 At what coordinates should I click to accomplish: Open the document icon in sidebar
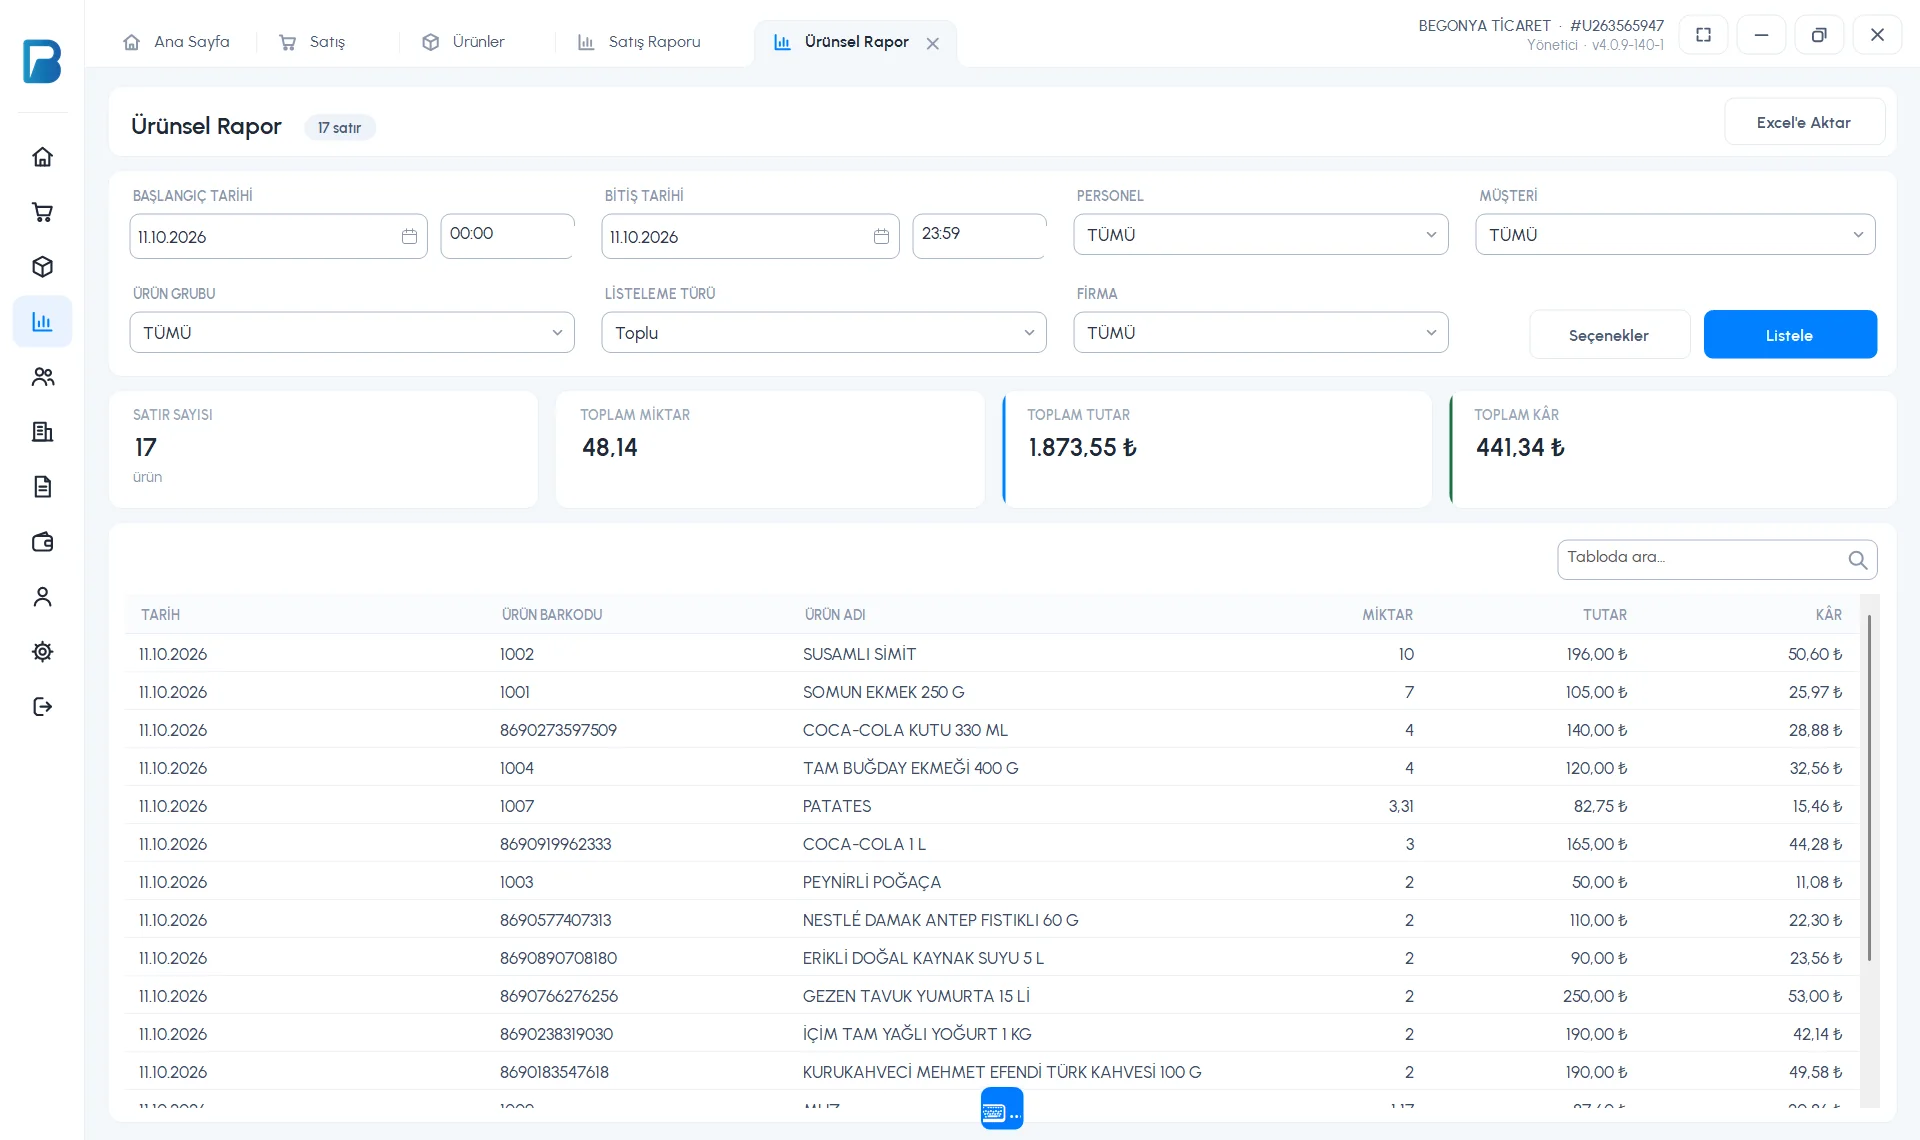(x=42, y=487)
